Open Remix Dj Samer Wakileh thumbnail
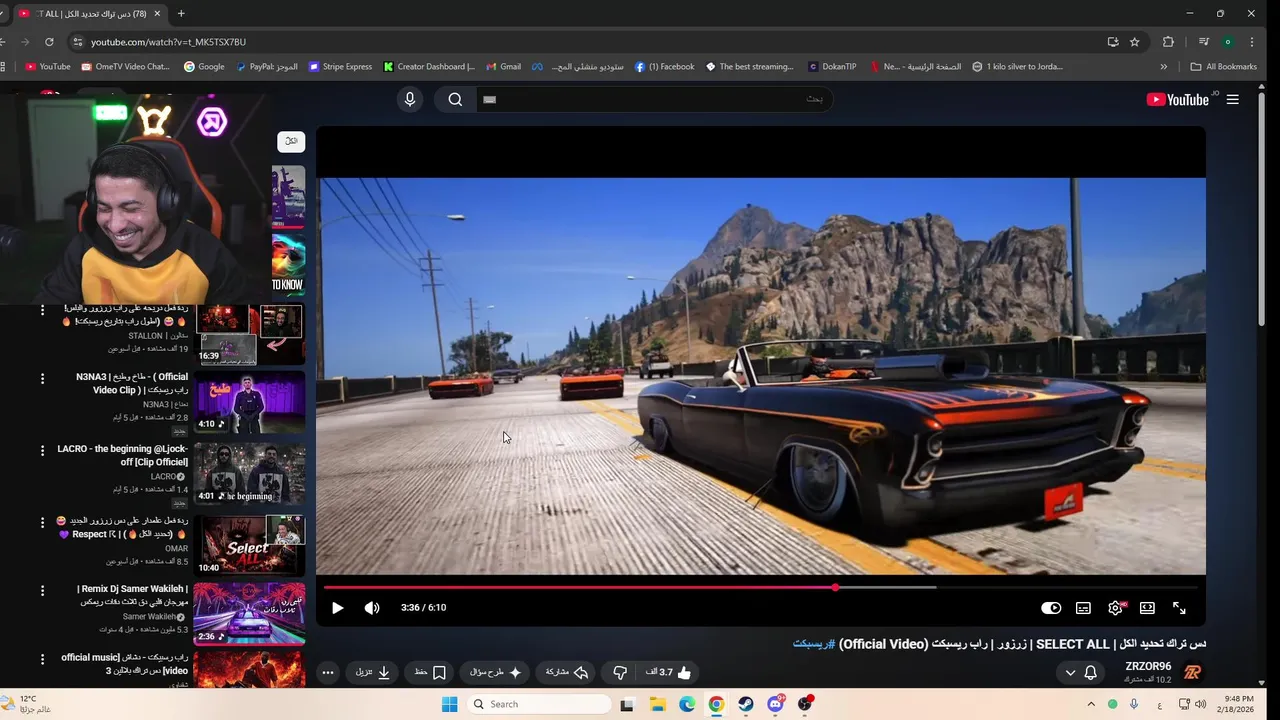Screen dimensions: 1280x720 tap(250, 615)
